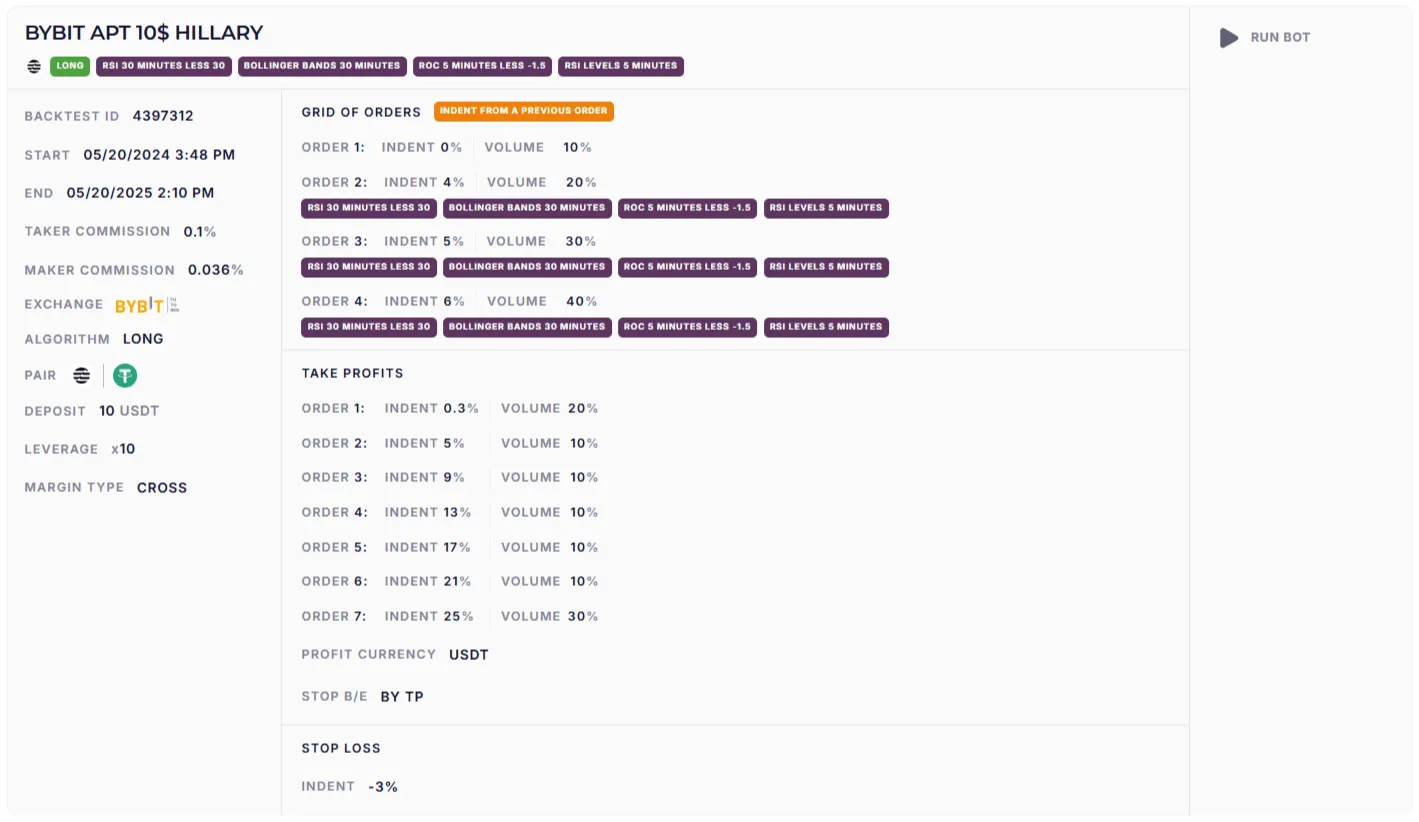Image resolution: width=1419 pixels, height=822 pixels.
Task: Click the header RSI Levels 5 Minutes tag
Action: click(x=620, y=66)
